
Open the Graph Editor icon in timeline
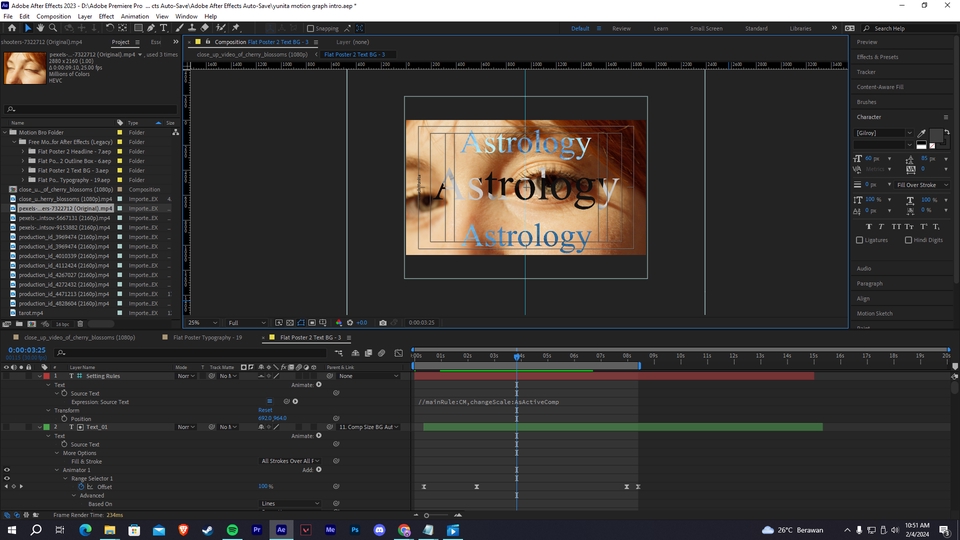(399, 353)
